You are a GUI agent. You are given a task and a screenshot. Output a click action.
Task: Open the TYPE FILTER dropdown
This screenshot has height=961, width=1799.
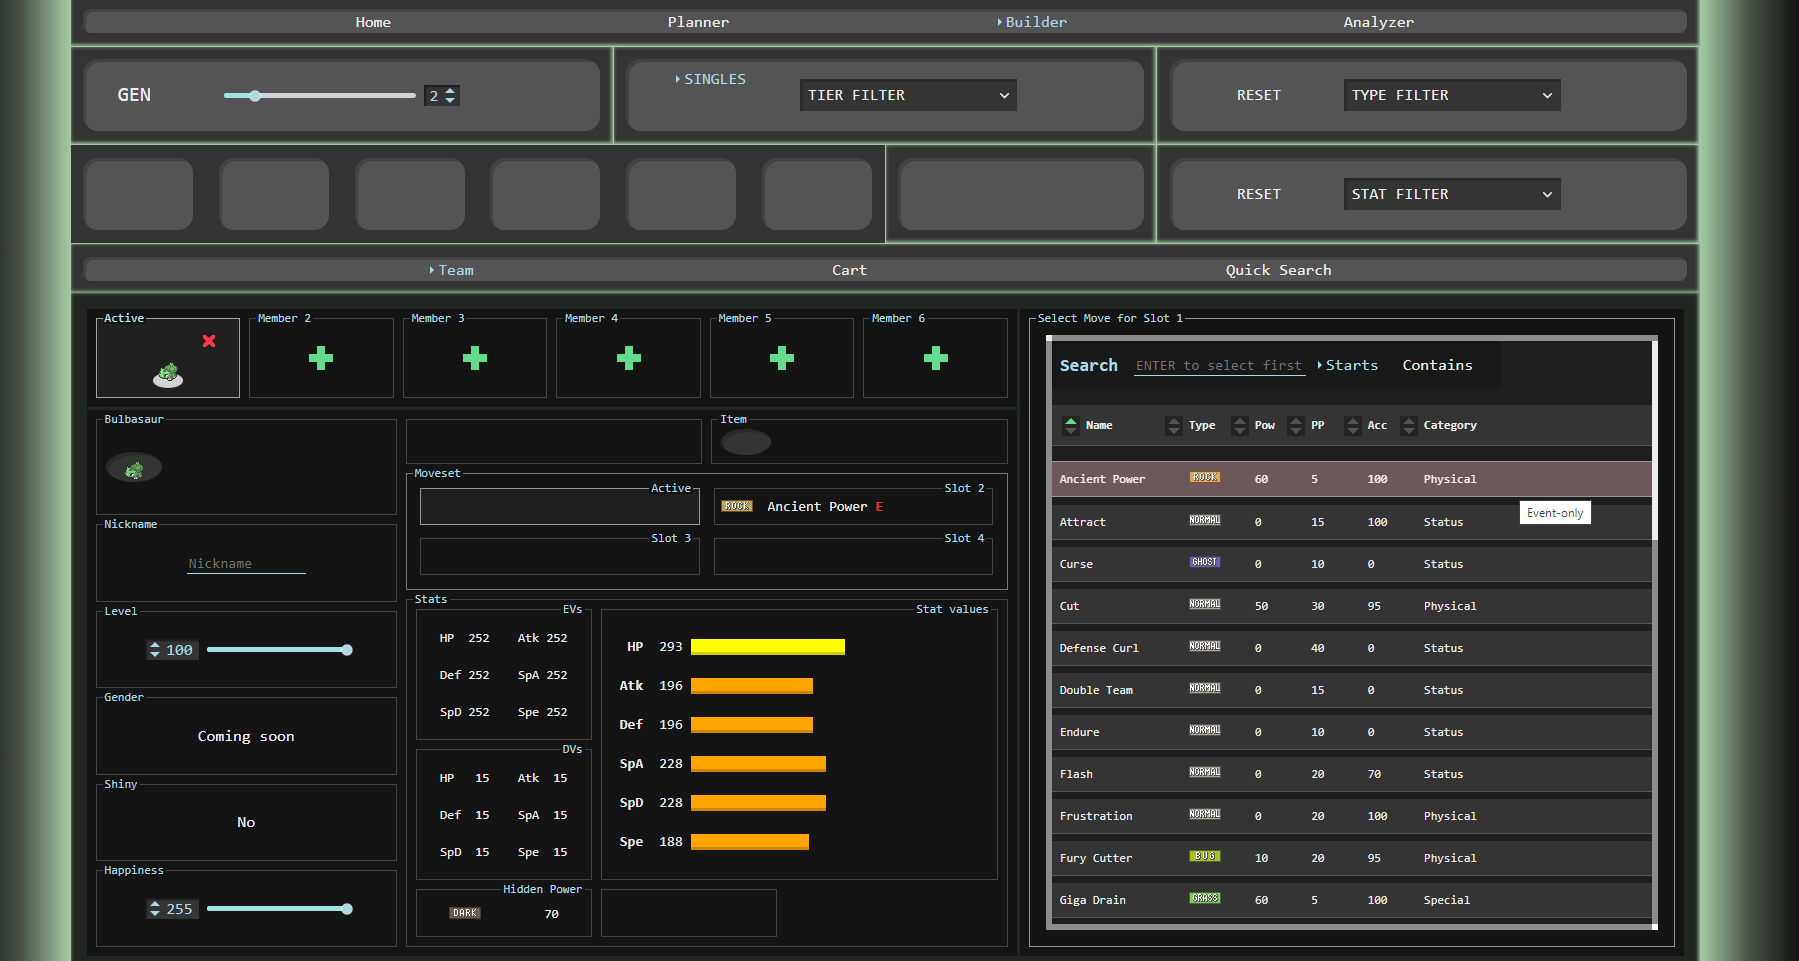pos(1451,95)
